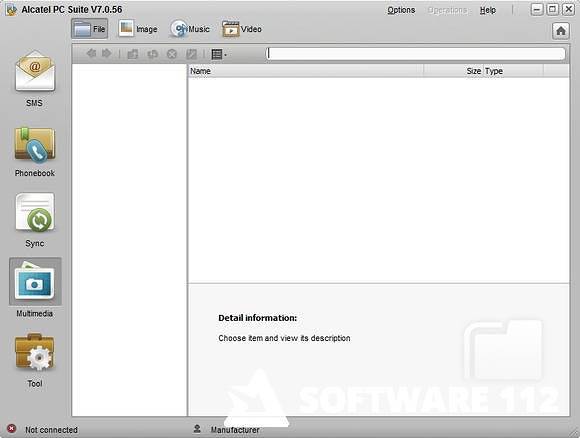
Task: Maximize the Alcatel PC Suite window
Action: 553,10
